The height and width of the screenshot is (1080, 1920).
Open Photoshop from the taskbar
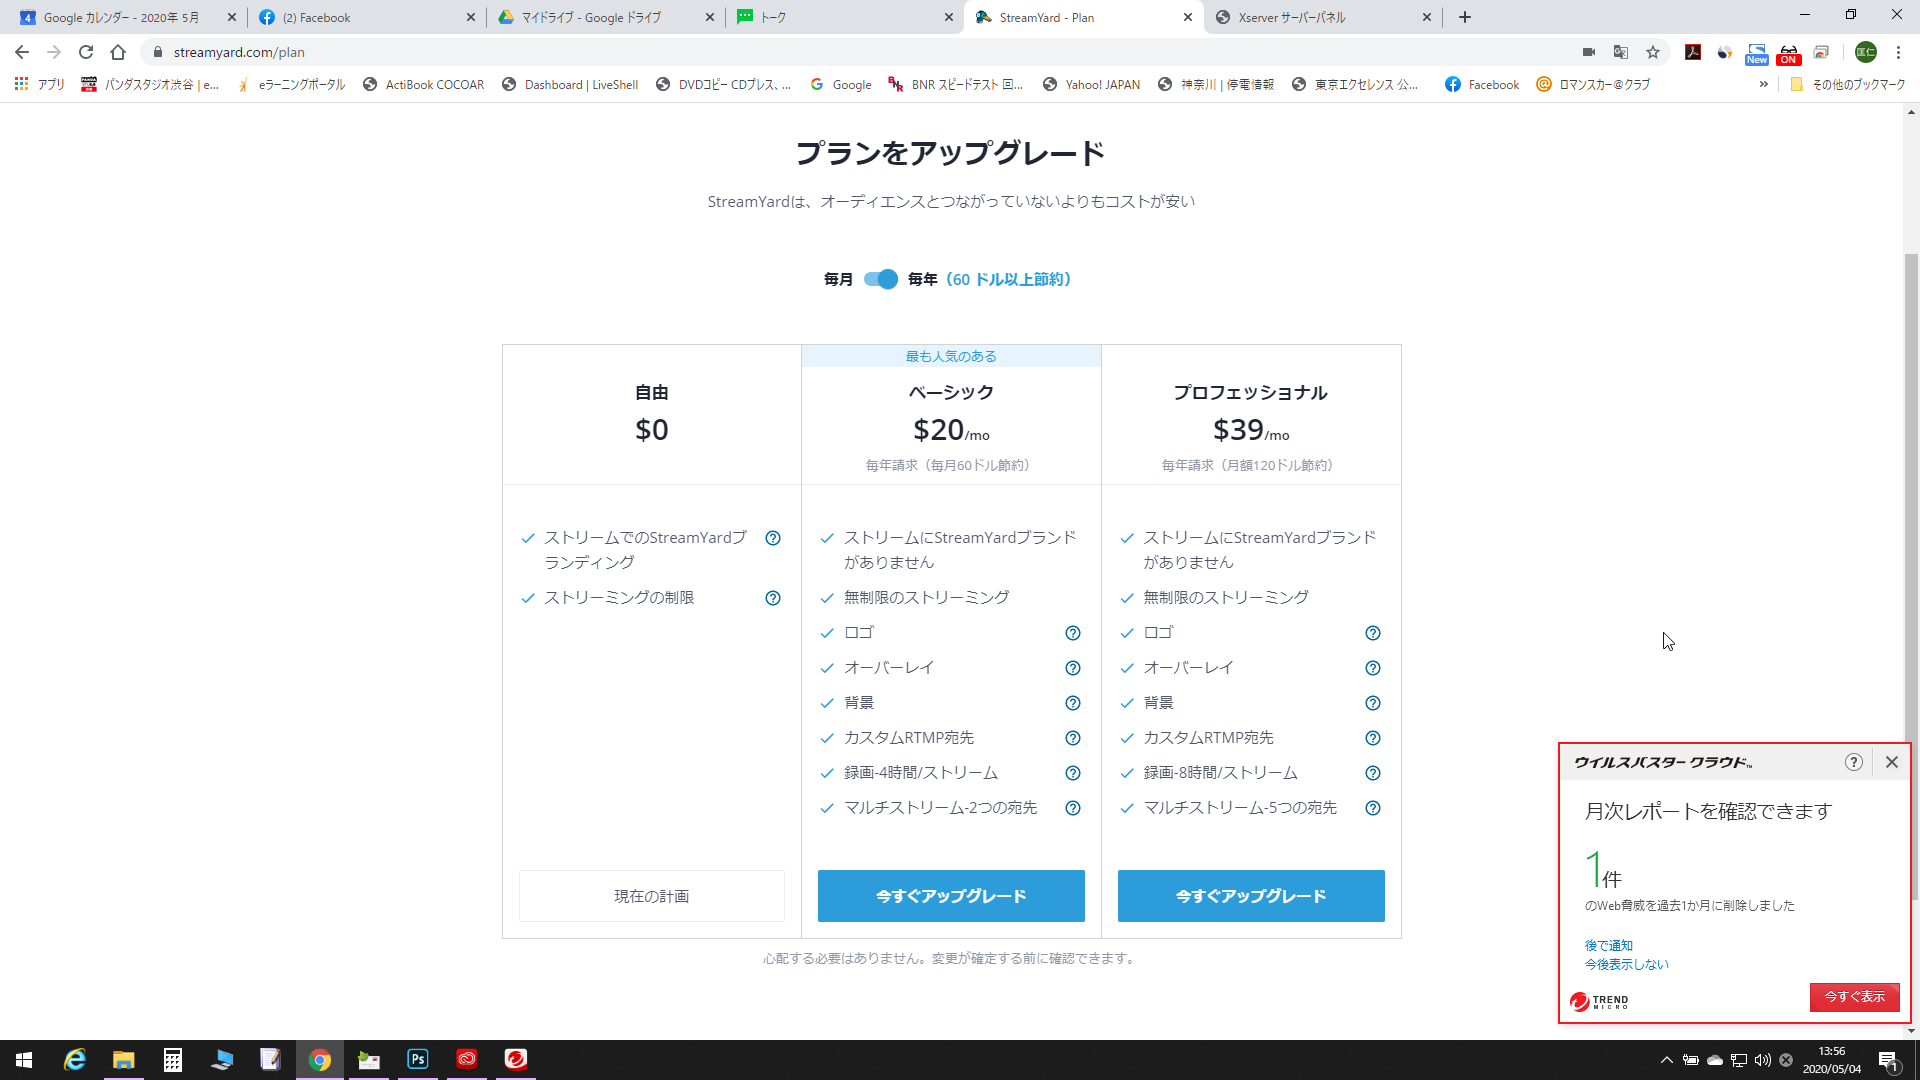[x=418, y=1059]
